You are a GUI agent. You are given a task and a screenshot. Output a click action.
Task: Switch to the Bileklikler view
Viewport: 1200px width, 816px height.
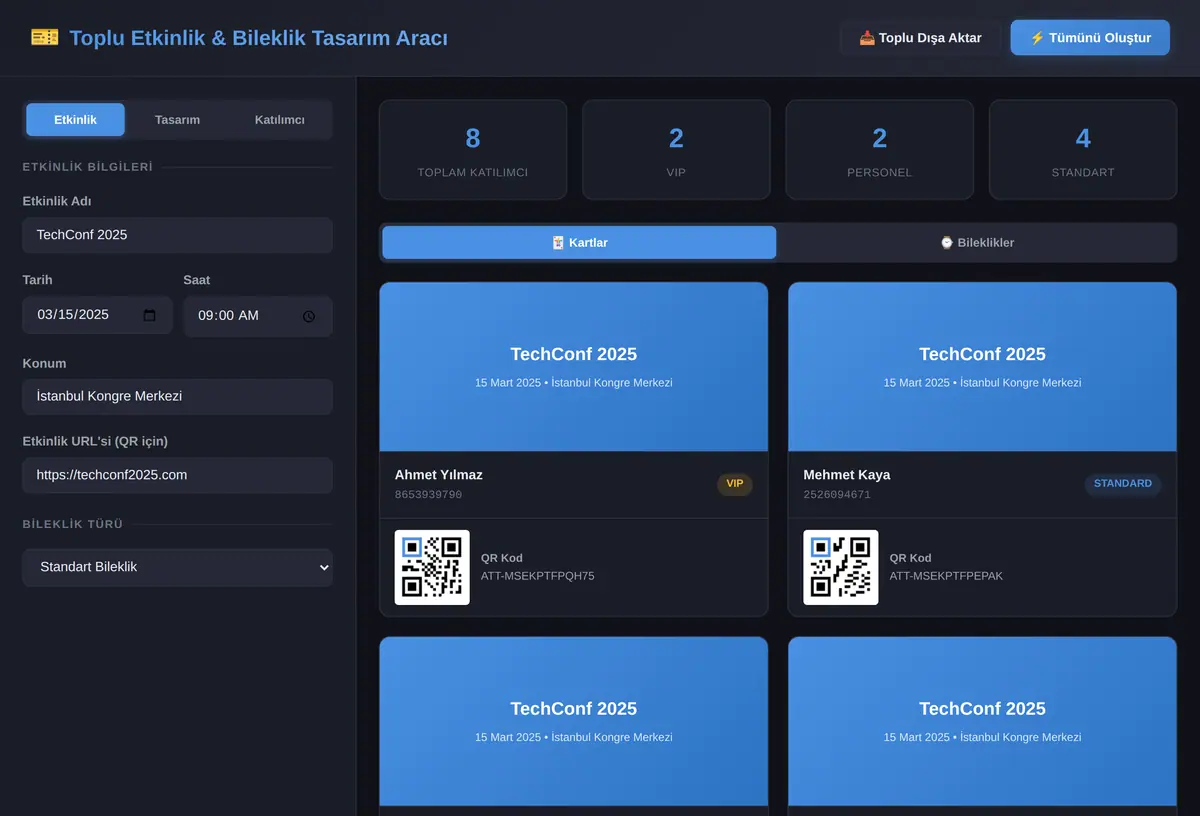[x=977, y=243]
